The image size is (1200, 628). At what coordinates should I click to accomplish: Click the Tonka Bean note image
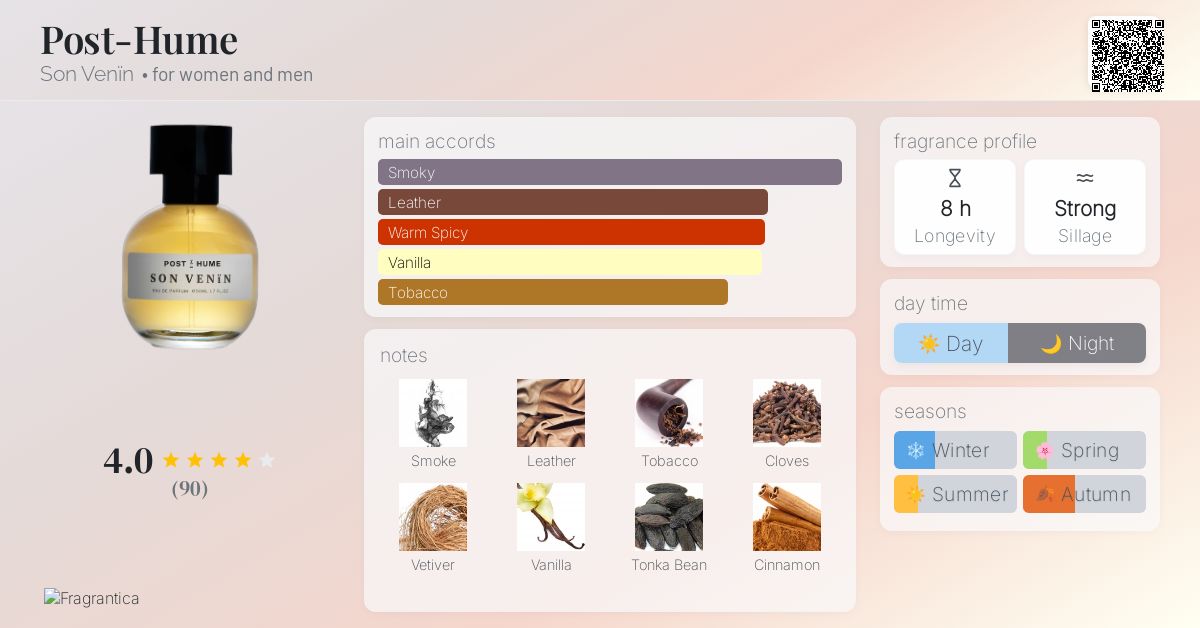tap(669, 517)
